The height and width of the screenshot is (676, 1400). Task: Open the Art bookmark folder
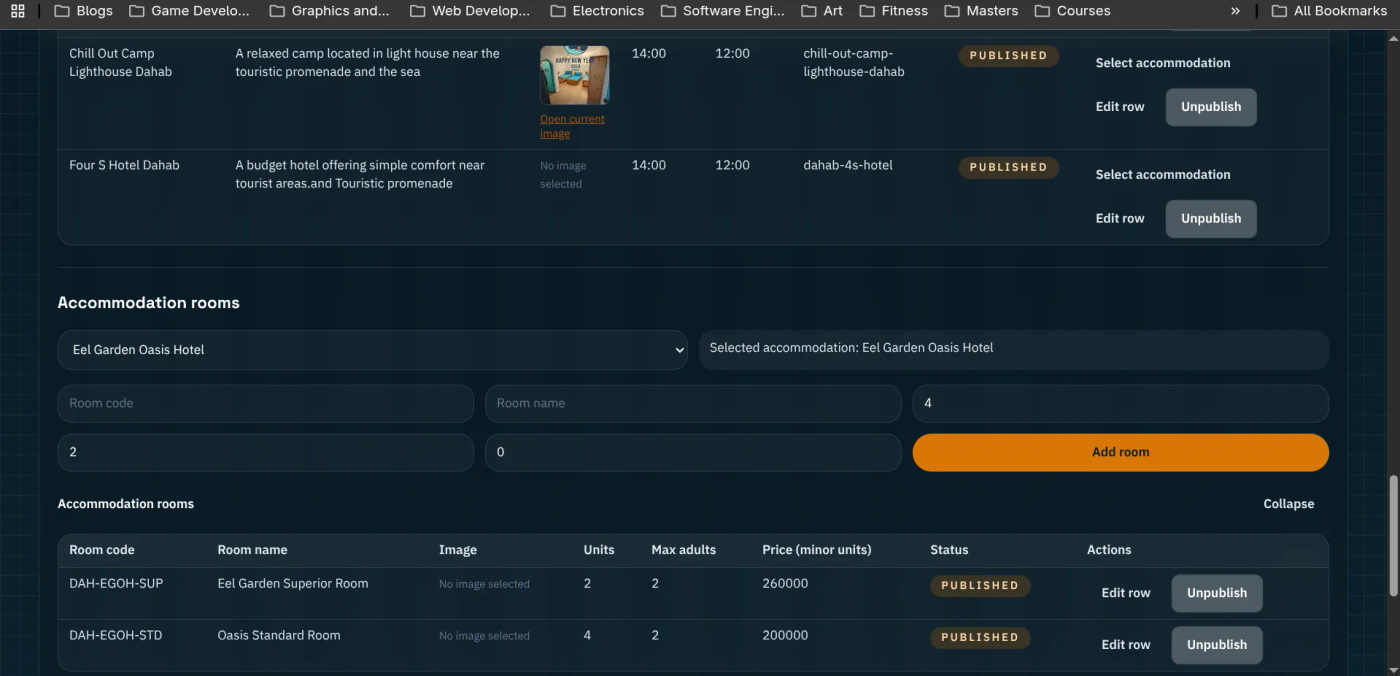tap(822, 11)
